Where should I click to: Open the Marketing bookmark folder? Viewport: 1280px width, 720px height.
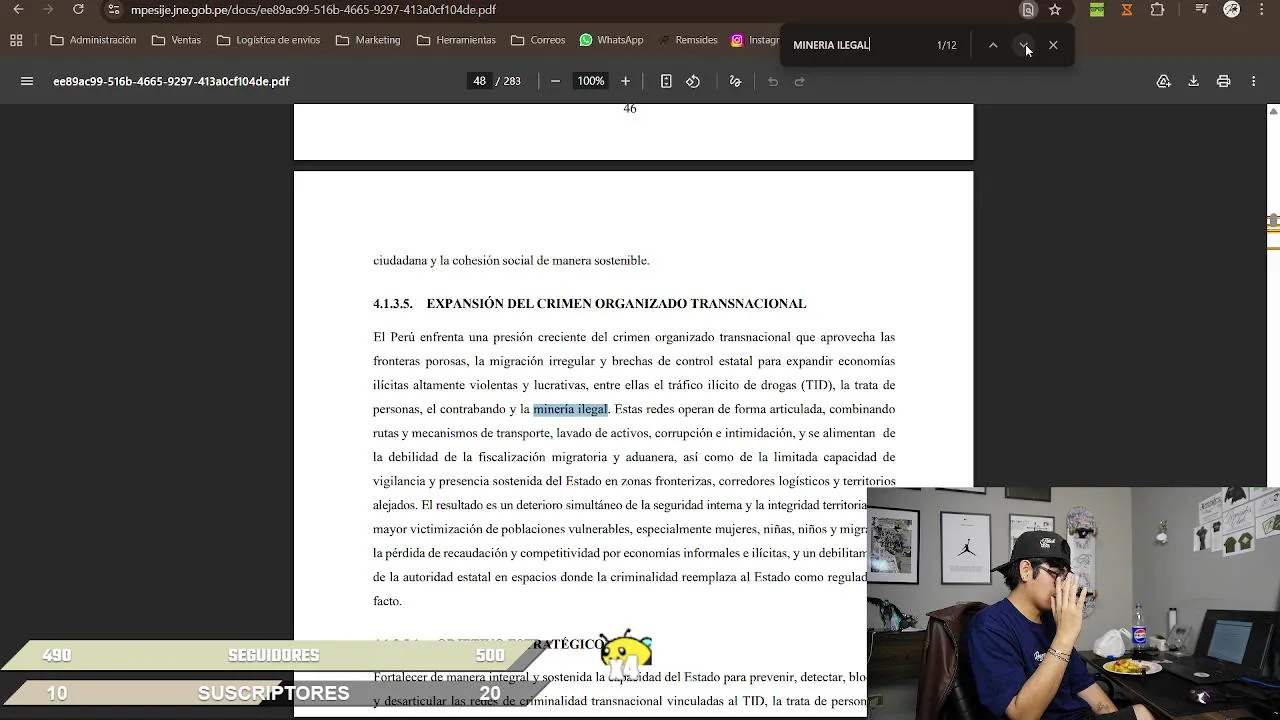click(368, 41)
